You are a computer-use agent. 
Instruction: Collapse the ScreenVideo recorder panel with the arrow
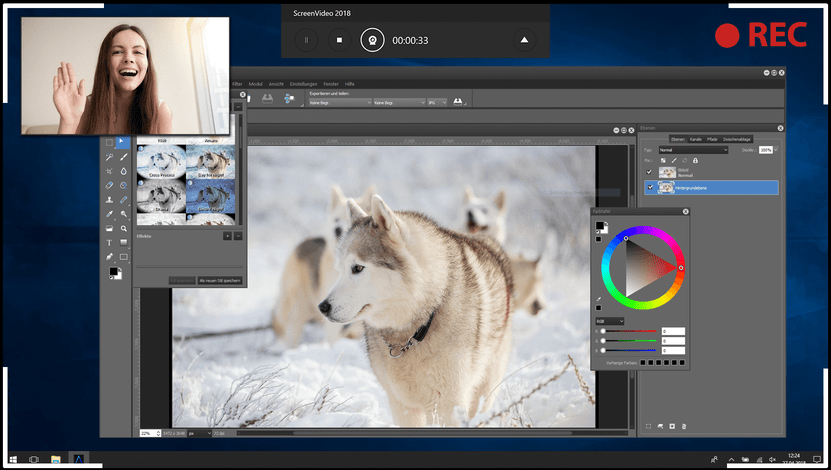click(525, 40)
